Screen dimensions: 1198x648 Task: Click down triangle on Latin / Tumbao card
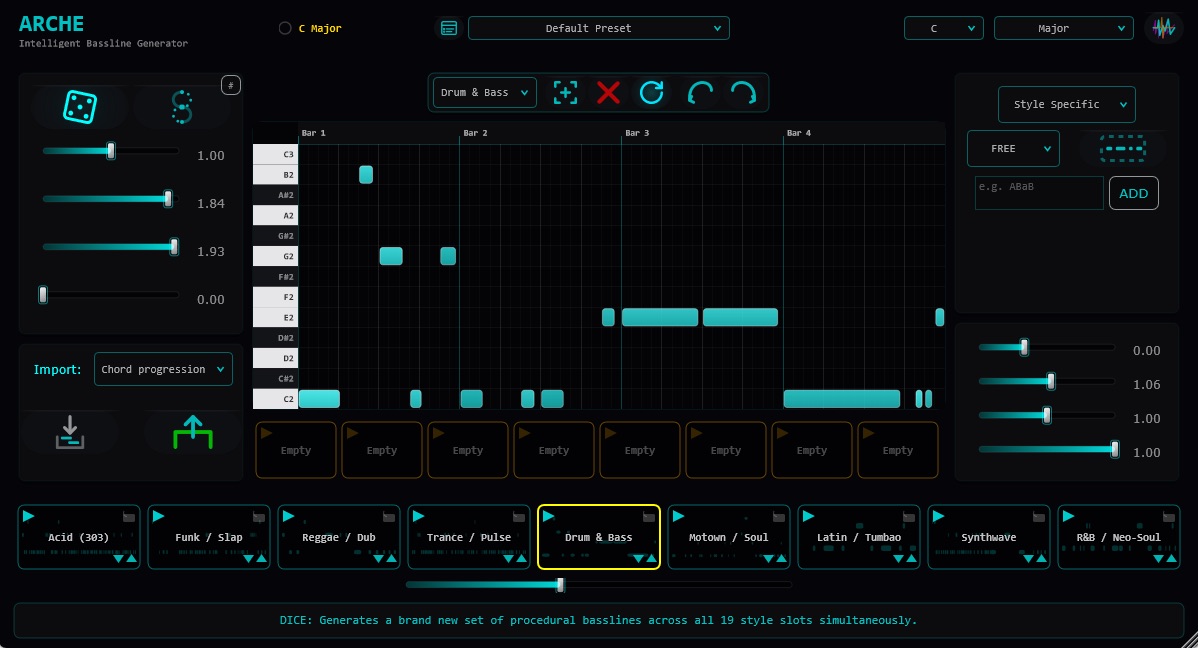(898, 559)
